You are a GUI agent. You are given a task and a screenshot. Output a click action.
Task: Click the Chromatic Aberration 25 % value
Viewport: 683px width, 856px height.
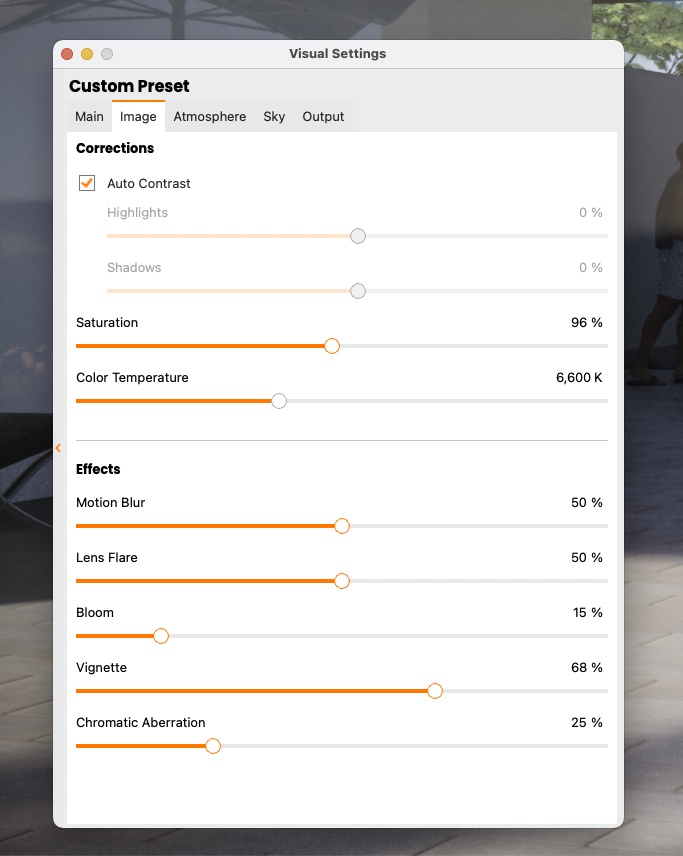tap(586, 723)
